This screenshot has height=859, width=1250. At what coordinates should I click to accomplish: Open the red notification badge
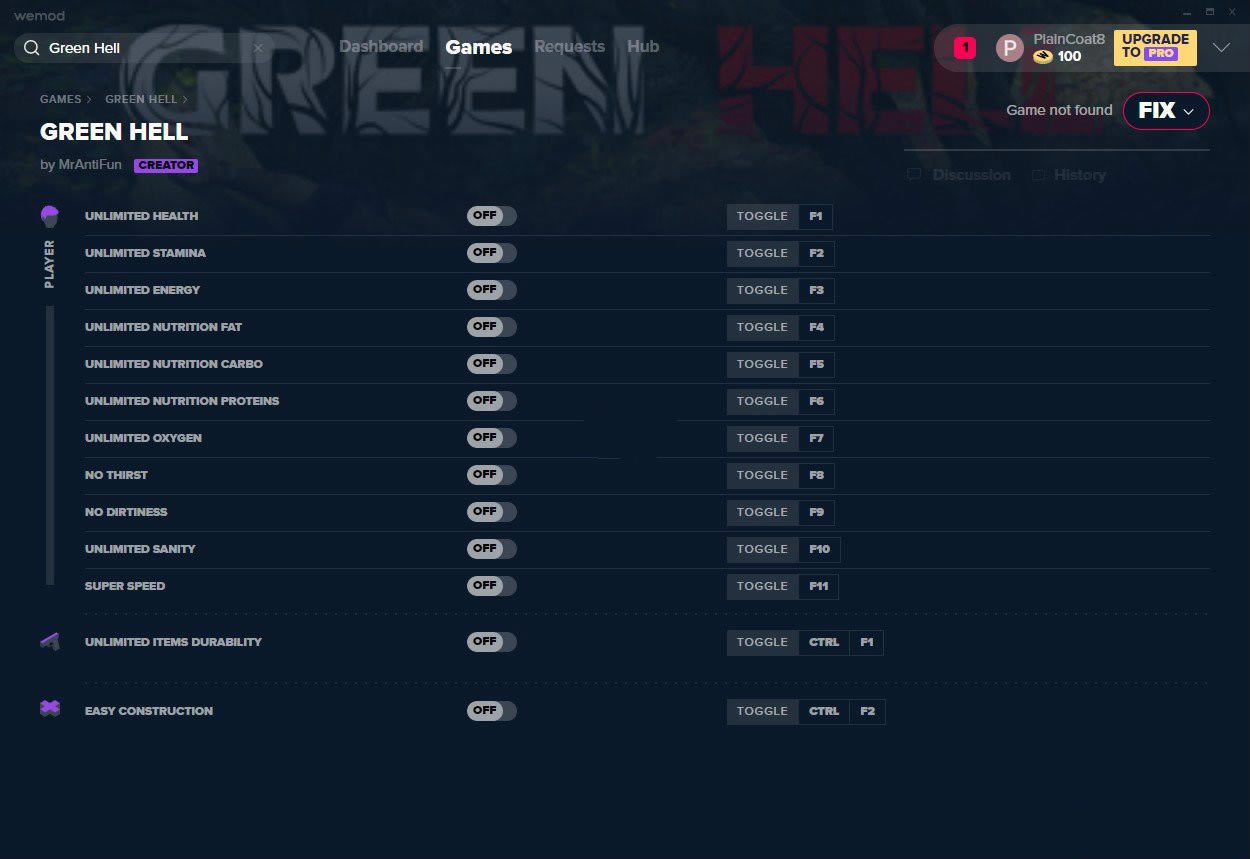click(964, 47)
